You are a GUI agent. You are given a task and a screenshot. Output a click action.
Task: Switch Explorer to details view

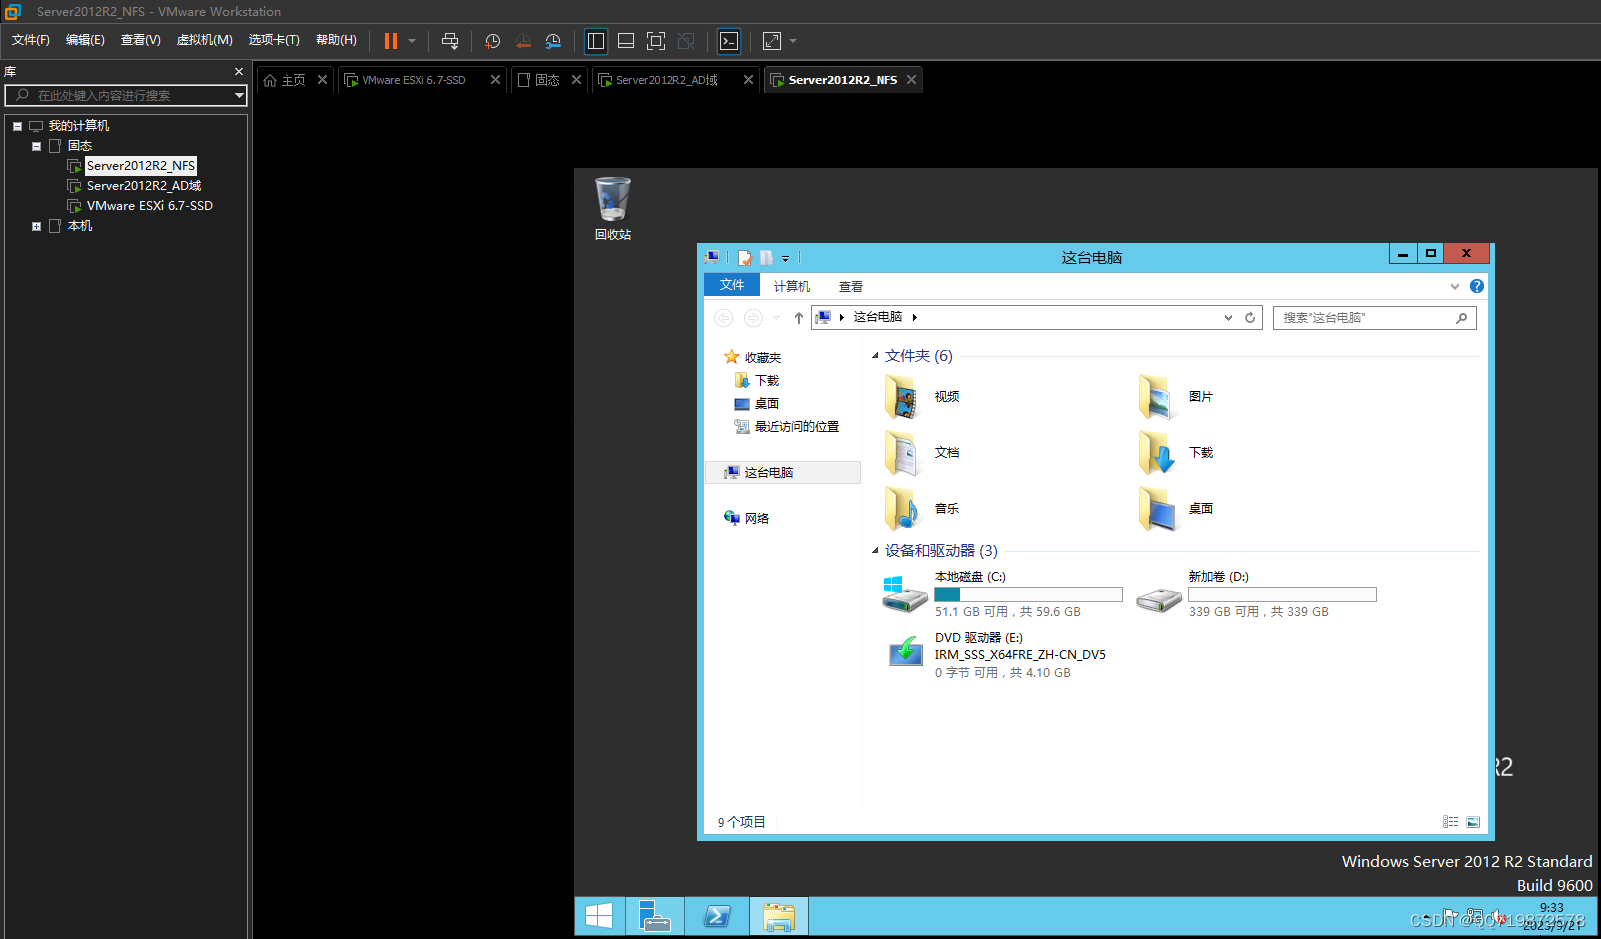(1450, 822)
